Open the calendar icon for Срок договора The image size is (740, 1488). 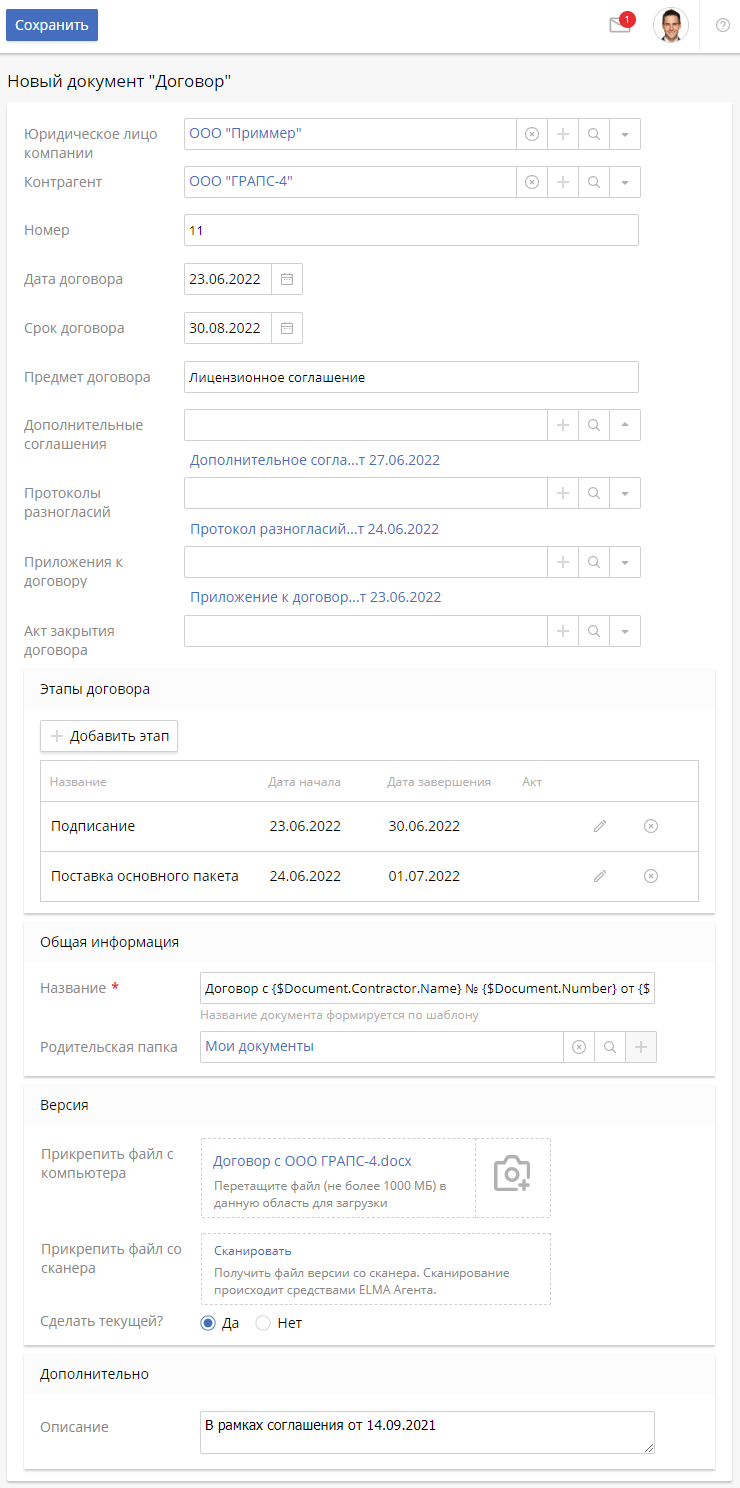[x=287, y=327]
